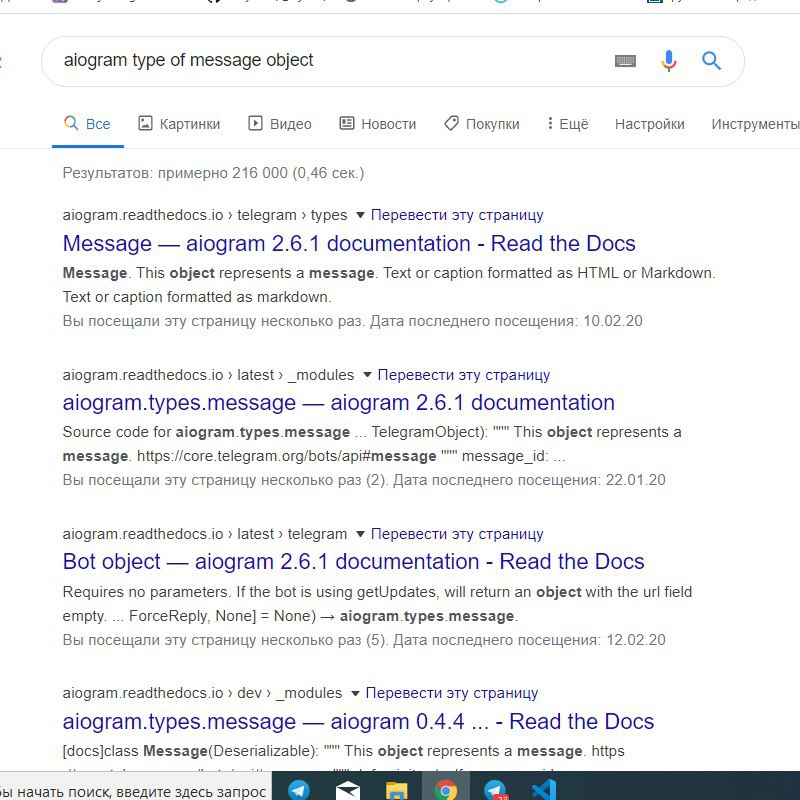Open 'Message — aiogram 2.6.1 documentation' result
The height and width of the screenshot is (800, 800).
[349, 243]
